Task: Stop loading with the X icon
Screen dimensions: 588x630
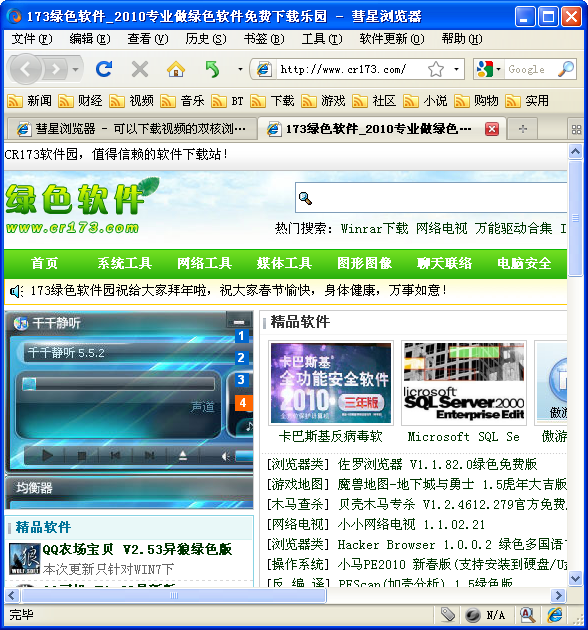Action: pyautogui.click(x=140, y=69)
